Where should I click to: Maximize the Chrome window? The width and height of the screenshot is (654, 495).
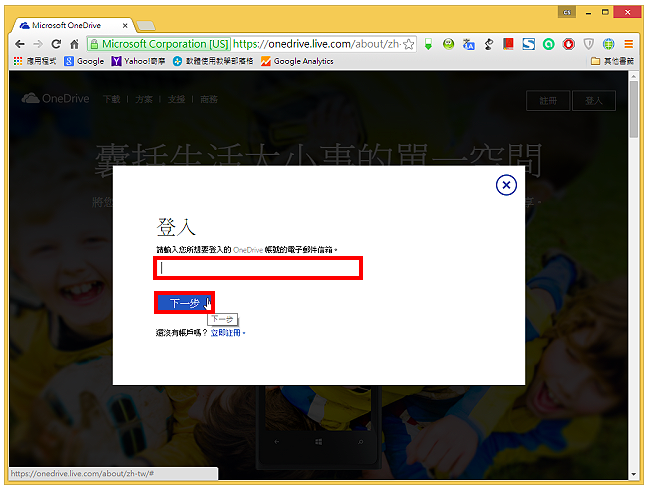pos(605,13)
